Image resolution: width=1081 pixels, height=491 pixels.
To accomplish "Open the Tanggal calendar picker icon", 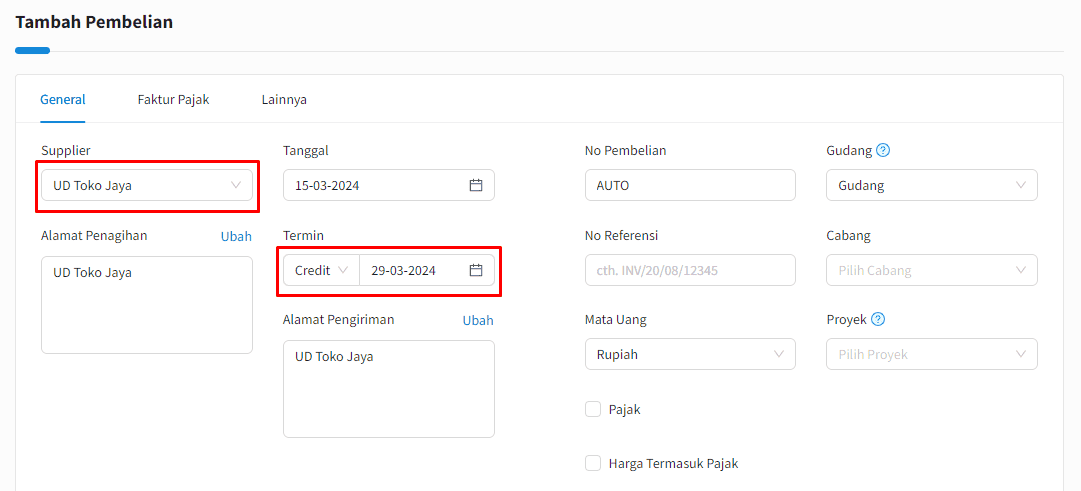I will [x=476, y=186].
